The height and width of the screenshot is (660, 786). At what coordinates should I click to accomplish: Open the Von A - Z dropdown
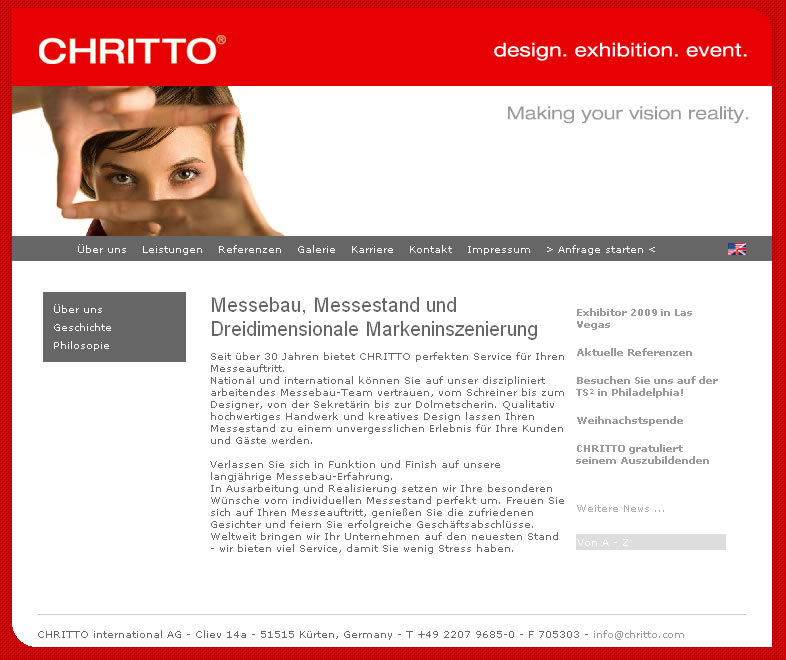point(651,542)
